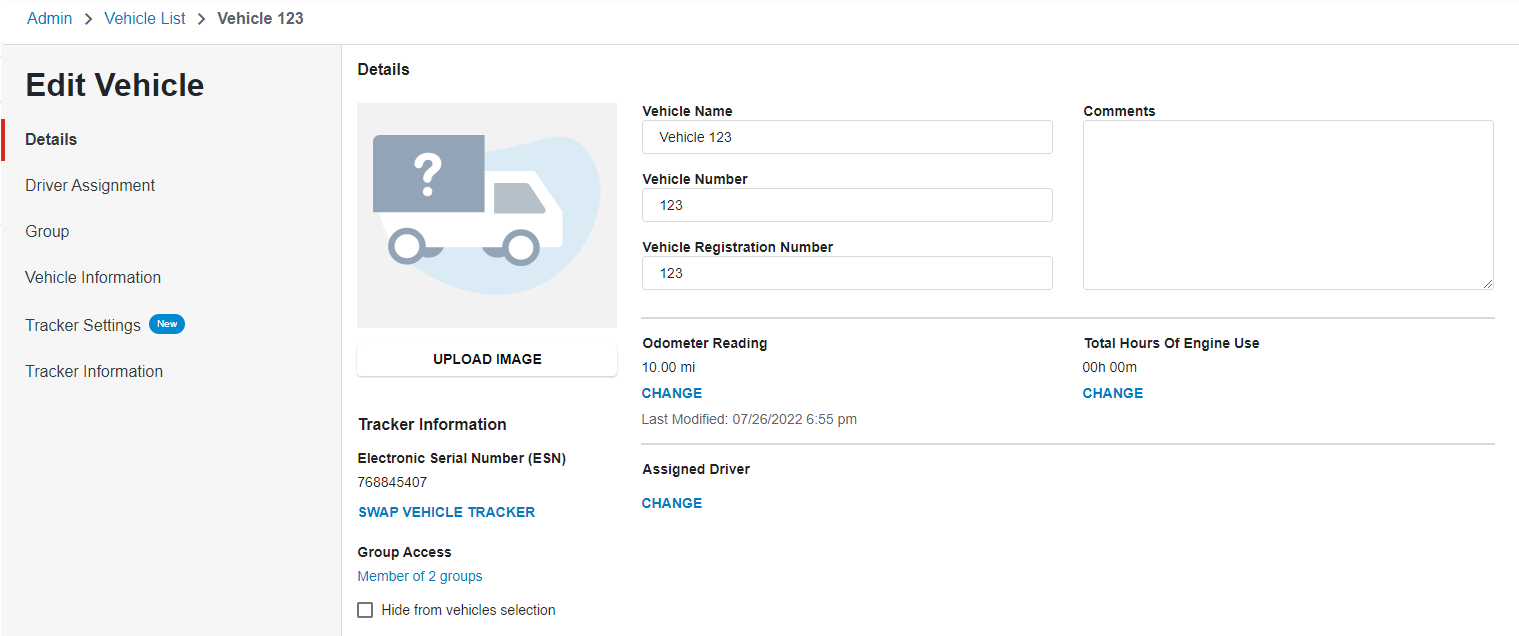Viewport: 1519px width, 636px height.
Task: Change the Assigned Driver
Action: tap(672, 503)
